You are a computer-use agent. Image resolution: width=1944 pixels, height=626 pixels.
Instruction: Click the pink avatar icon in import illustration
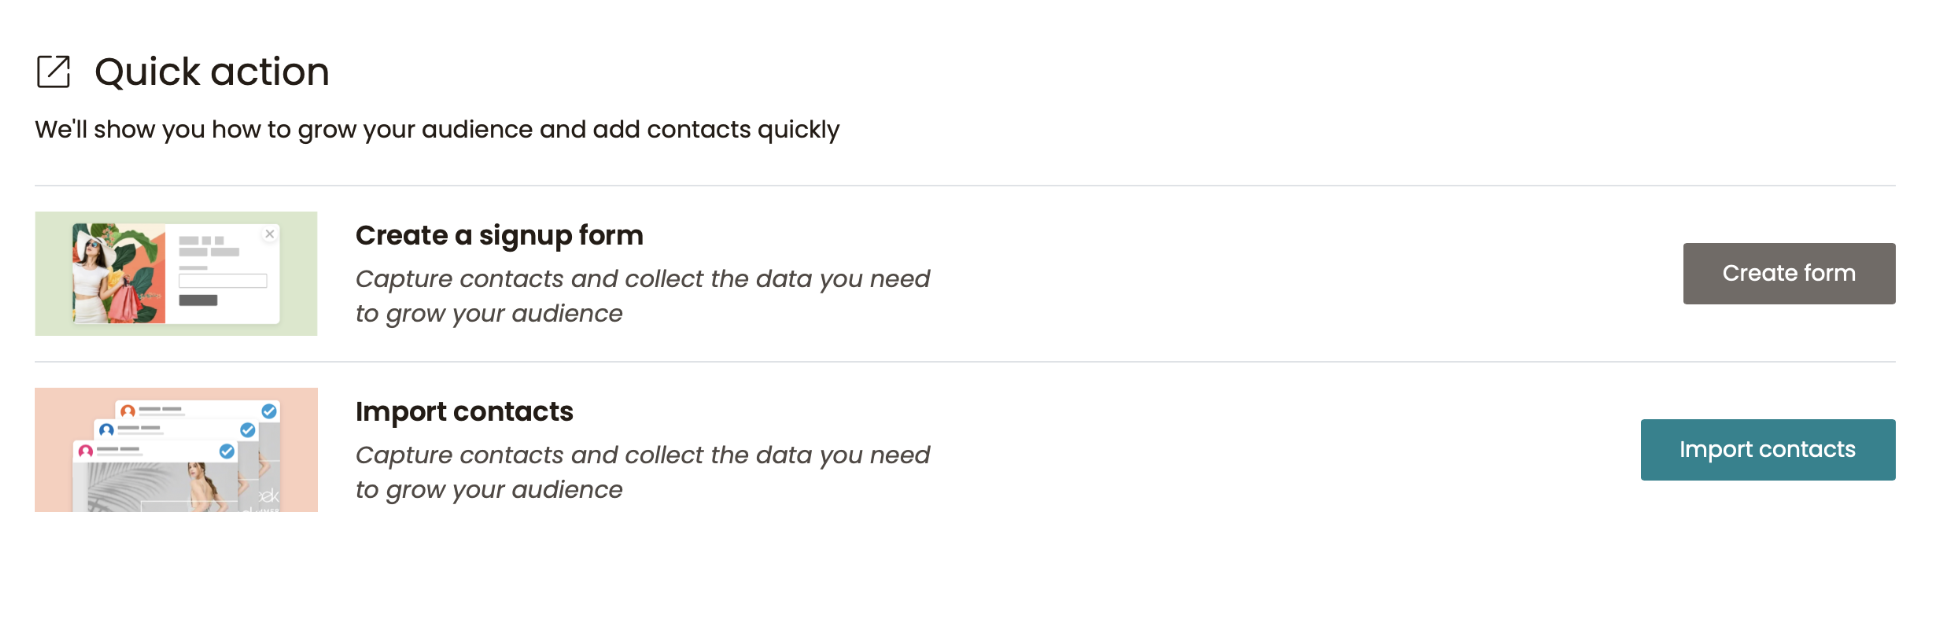86,451
